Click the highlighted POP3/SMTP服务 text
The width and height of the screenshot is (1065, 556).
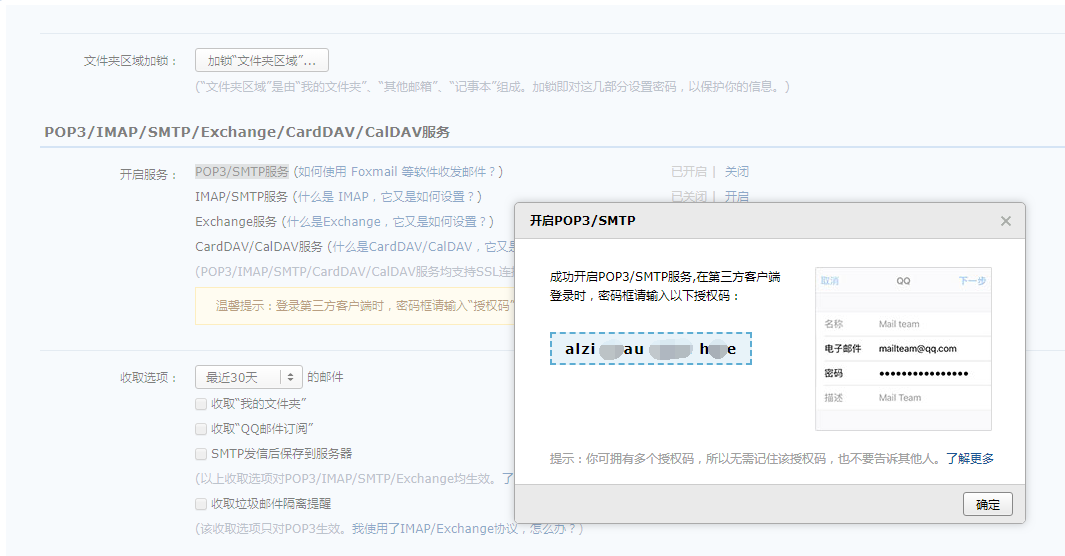pyautogui.click(x=242, y=172)
